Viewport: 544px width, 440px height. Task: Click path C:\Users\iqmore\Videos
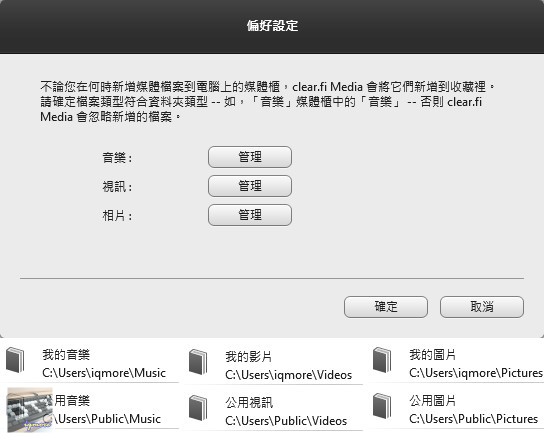289,375
